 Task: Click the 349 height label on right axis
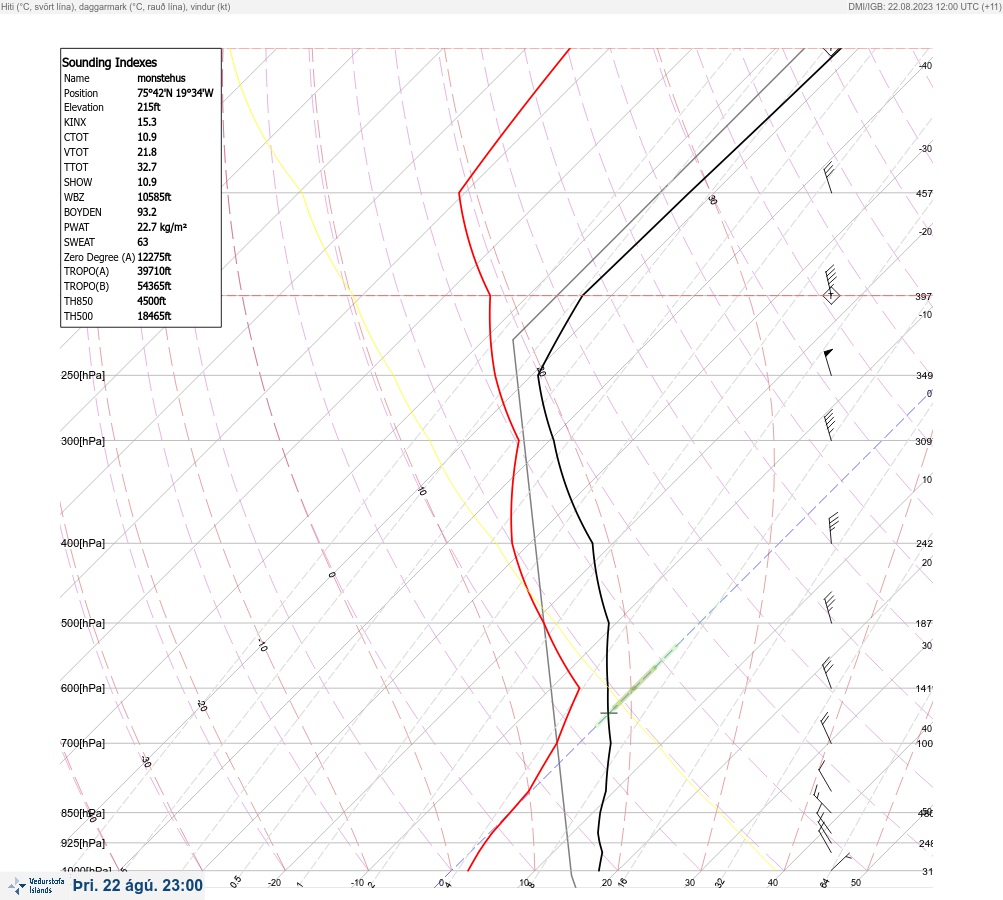point(924,375)
